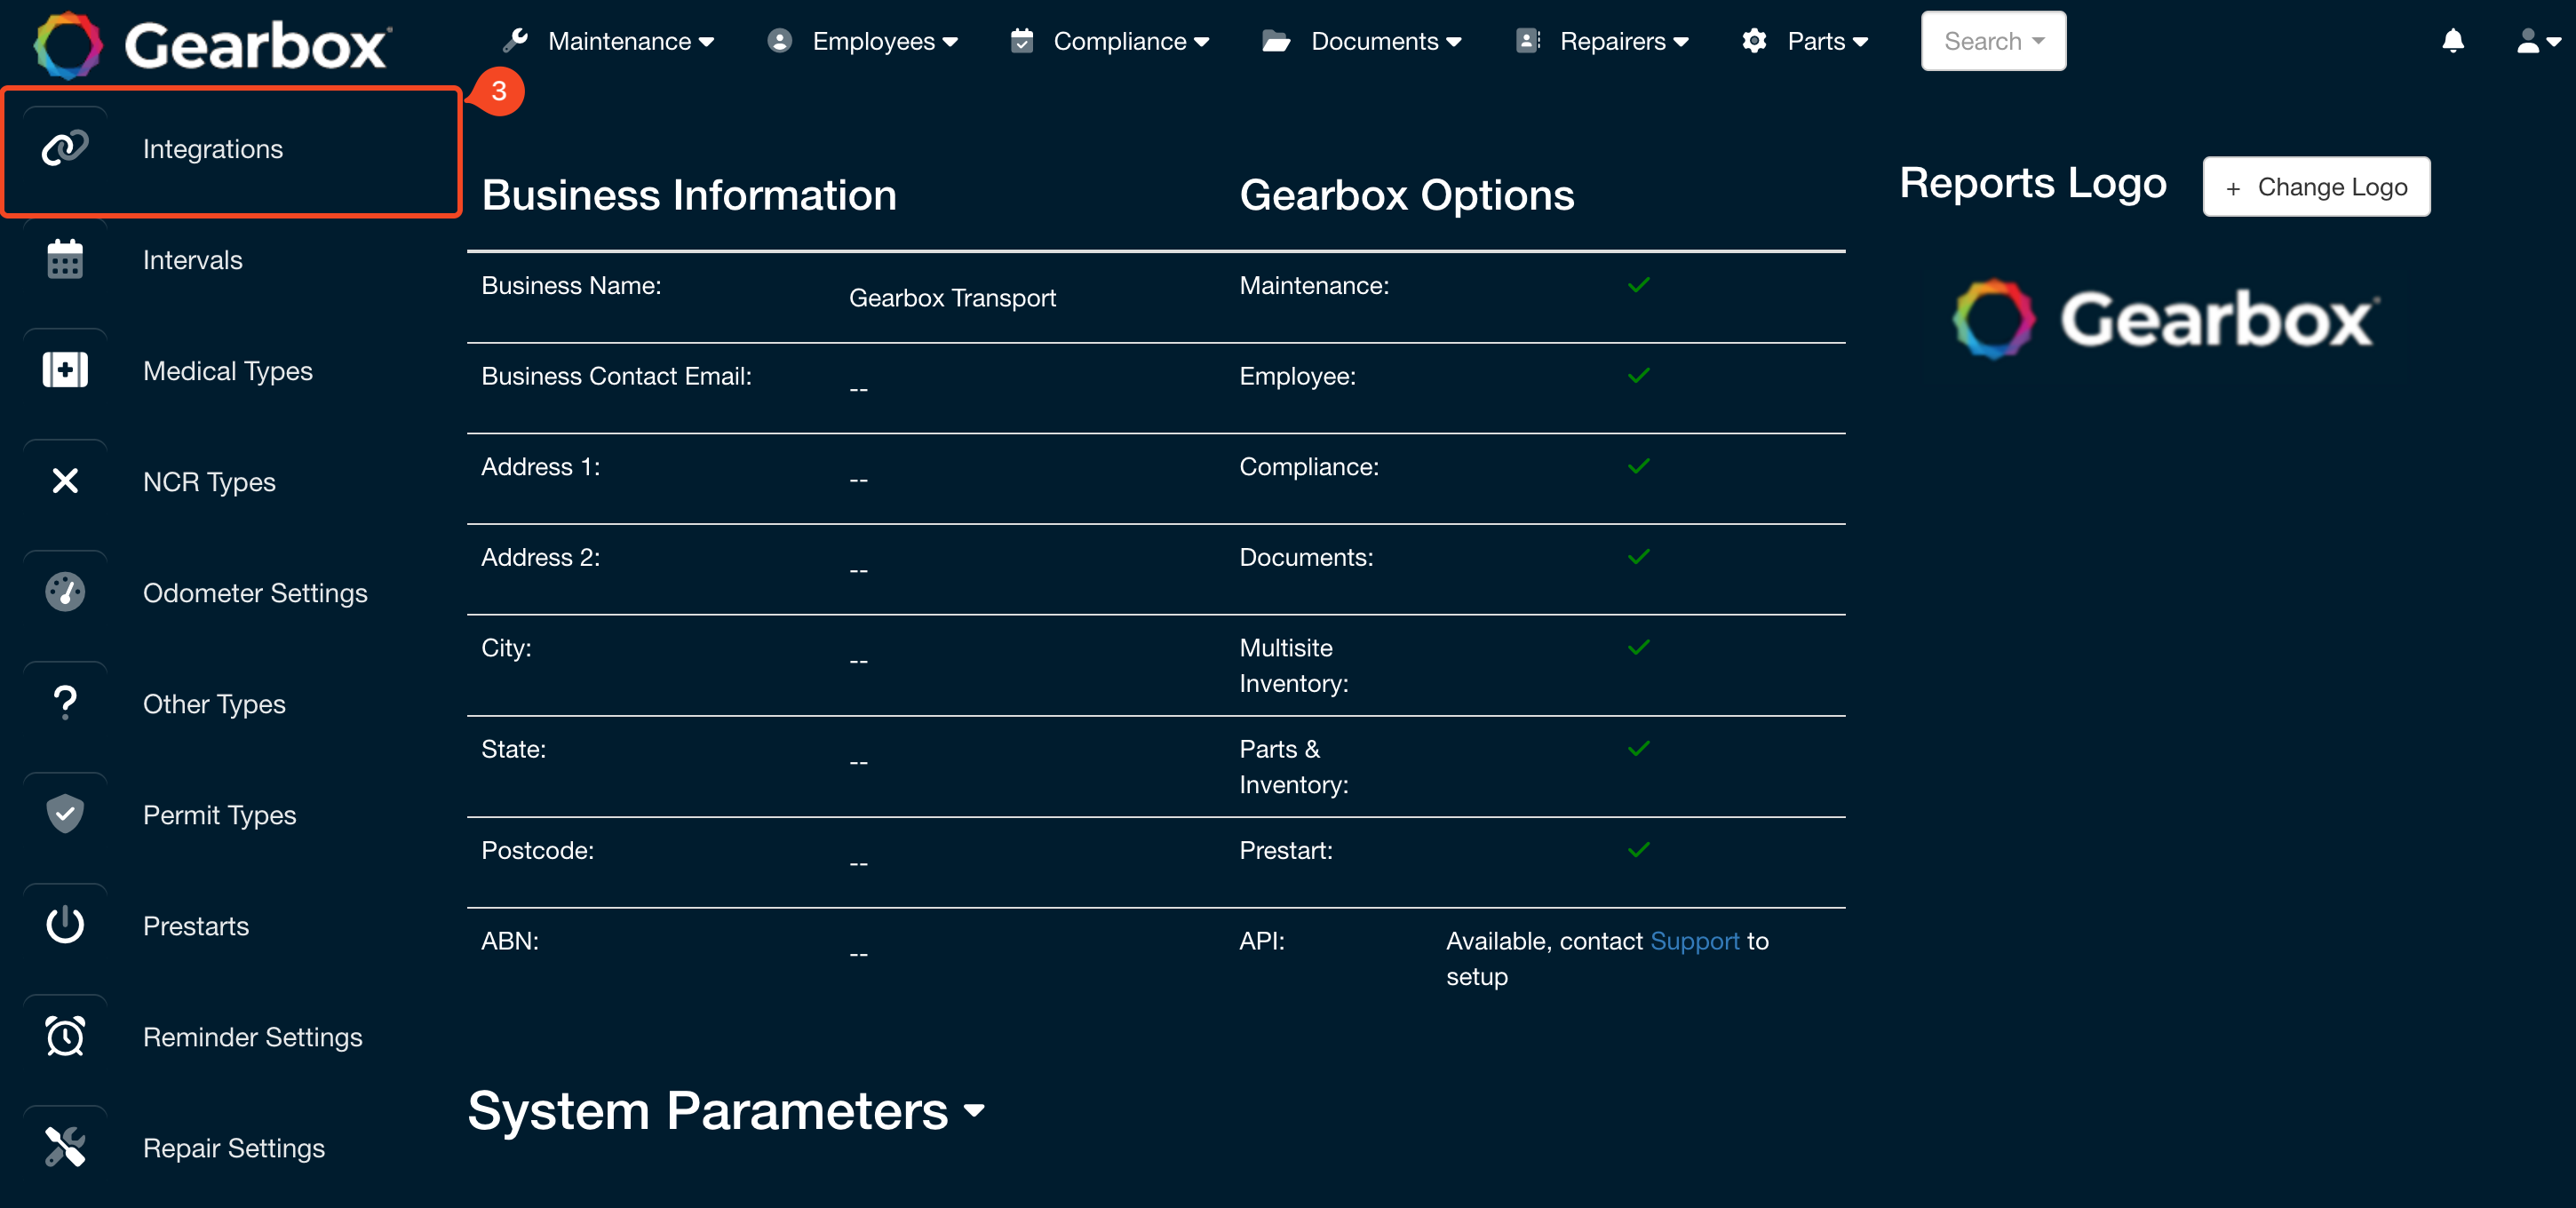Click the Odometer Settings gauge icon
Screen dimensions: 2576x1208
(65, 592)
